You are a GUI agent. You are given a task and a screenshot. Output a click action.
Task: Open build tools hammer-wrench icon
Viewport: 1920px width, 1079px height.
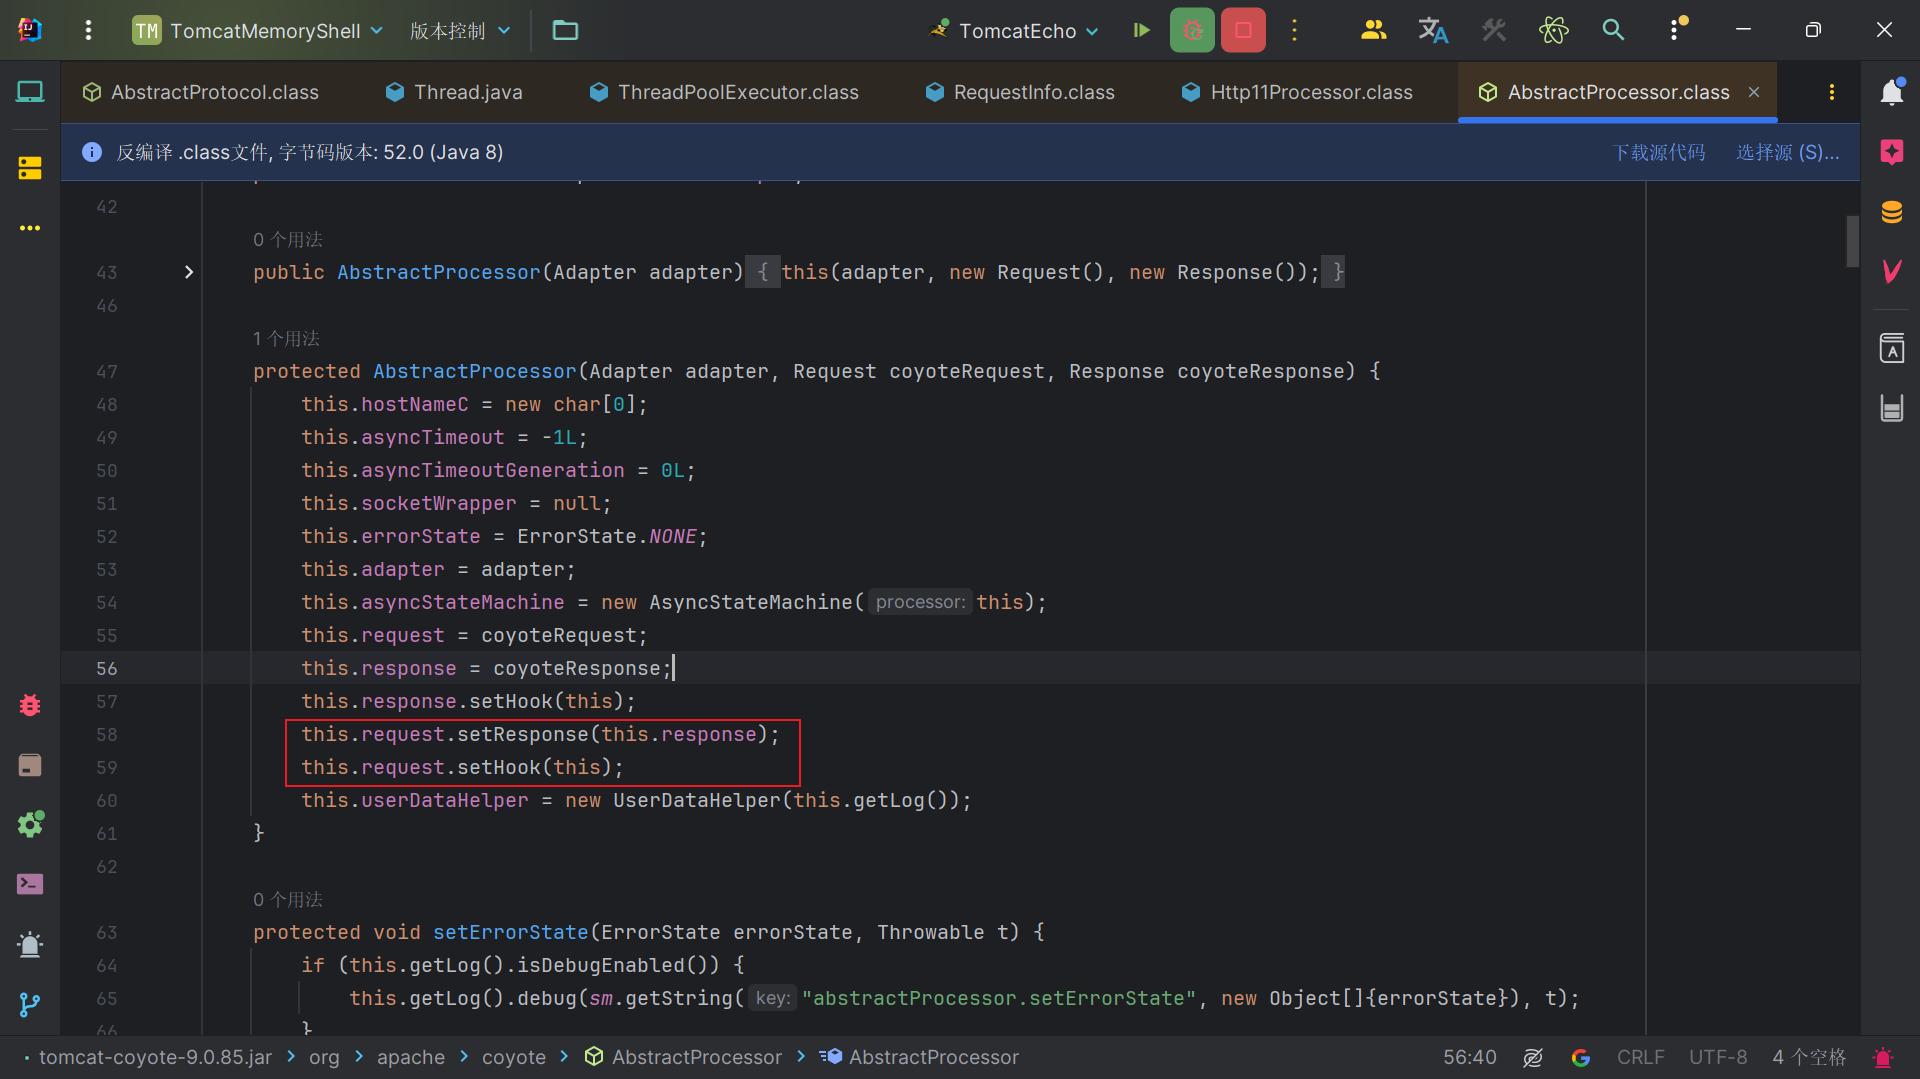point(1493,30)
